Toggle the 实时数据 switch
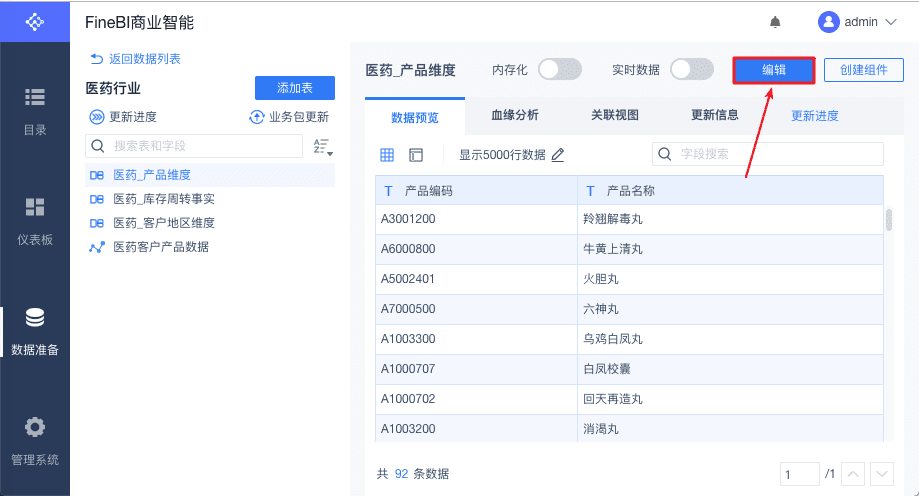919x496 pixels. 692,70
